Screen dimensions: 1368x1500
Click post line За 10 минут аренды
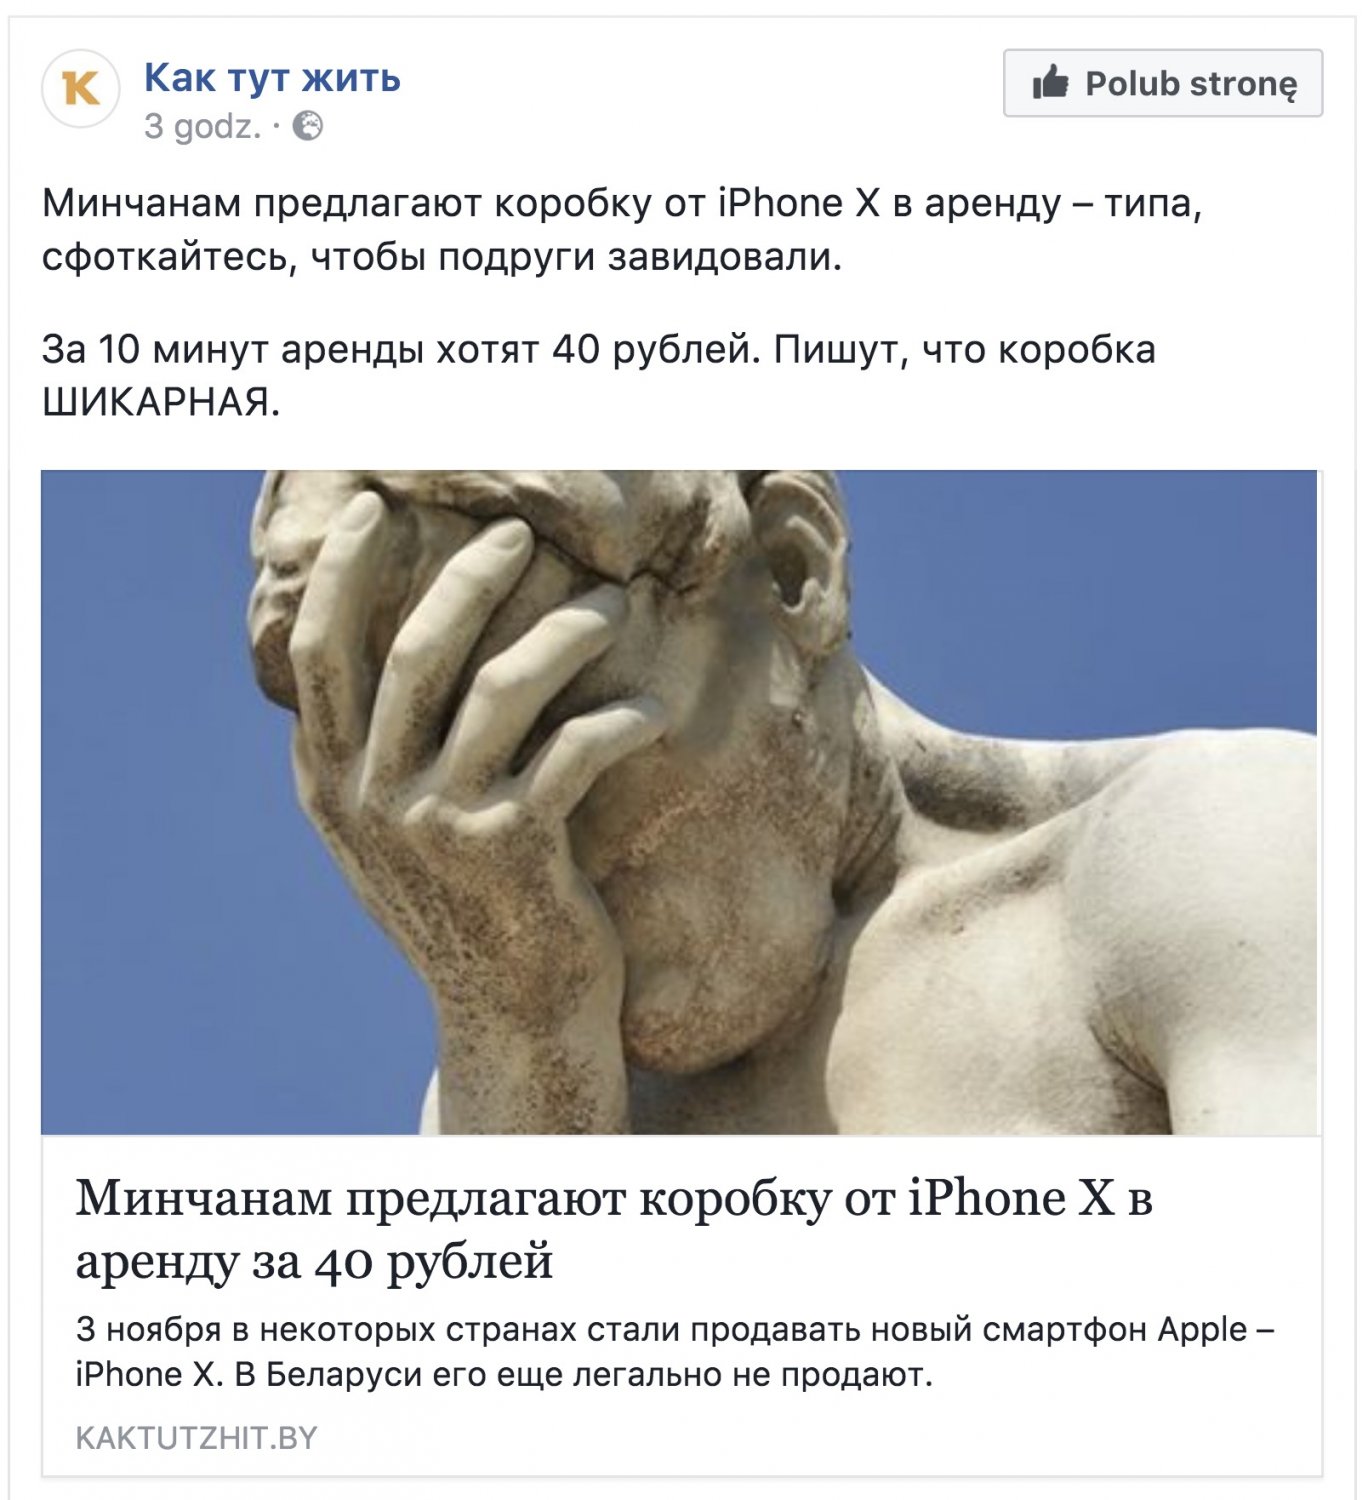point(599,350)
